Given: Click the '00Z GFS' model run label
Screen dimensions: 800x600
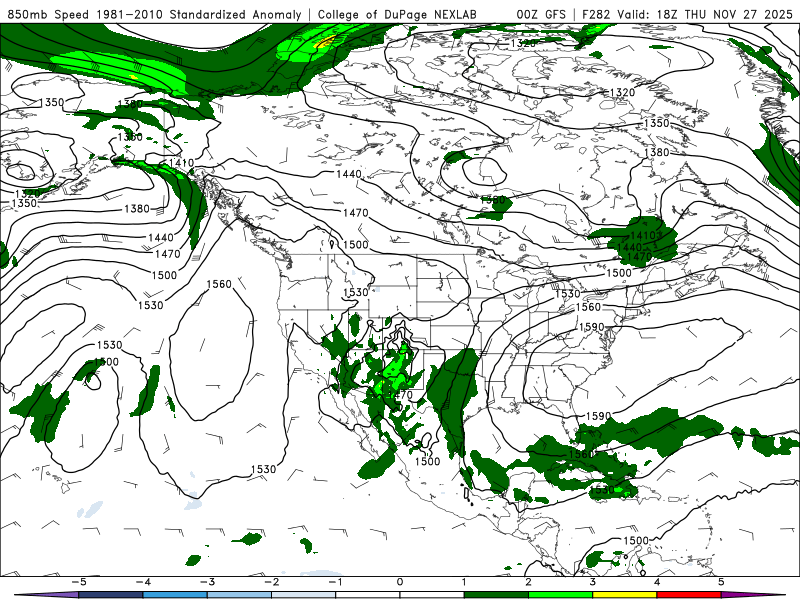Looking at the screenshot, I should [x=541, y=14].
